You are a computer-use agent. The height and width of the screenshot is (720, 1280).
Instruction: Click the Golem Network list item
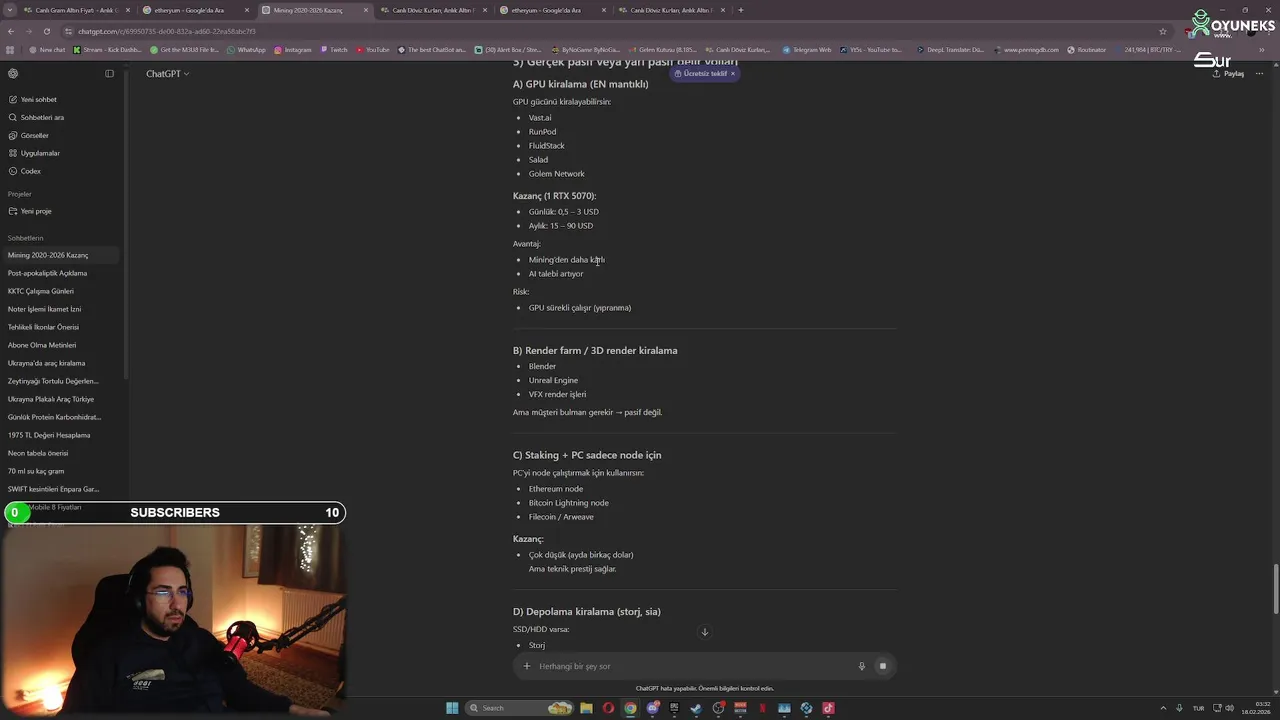[556, 174]
